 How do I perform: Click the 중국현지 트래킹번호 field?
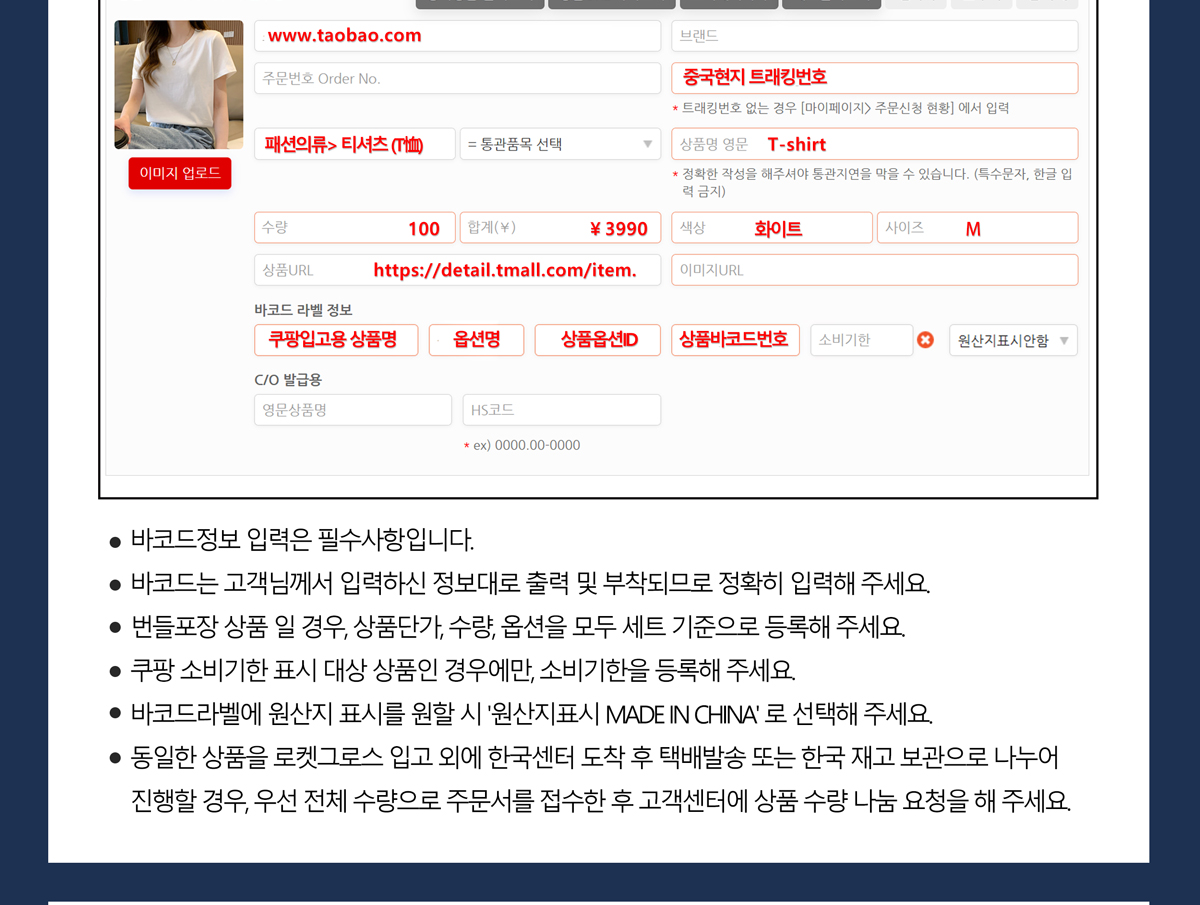click(x=874, y=78)
